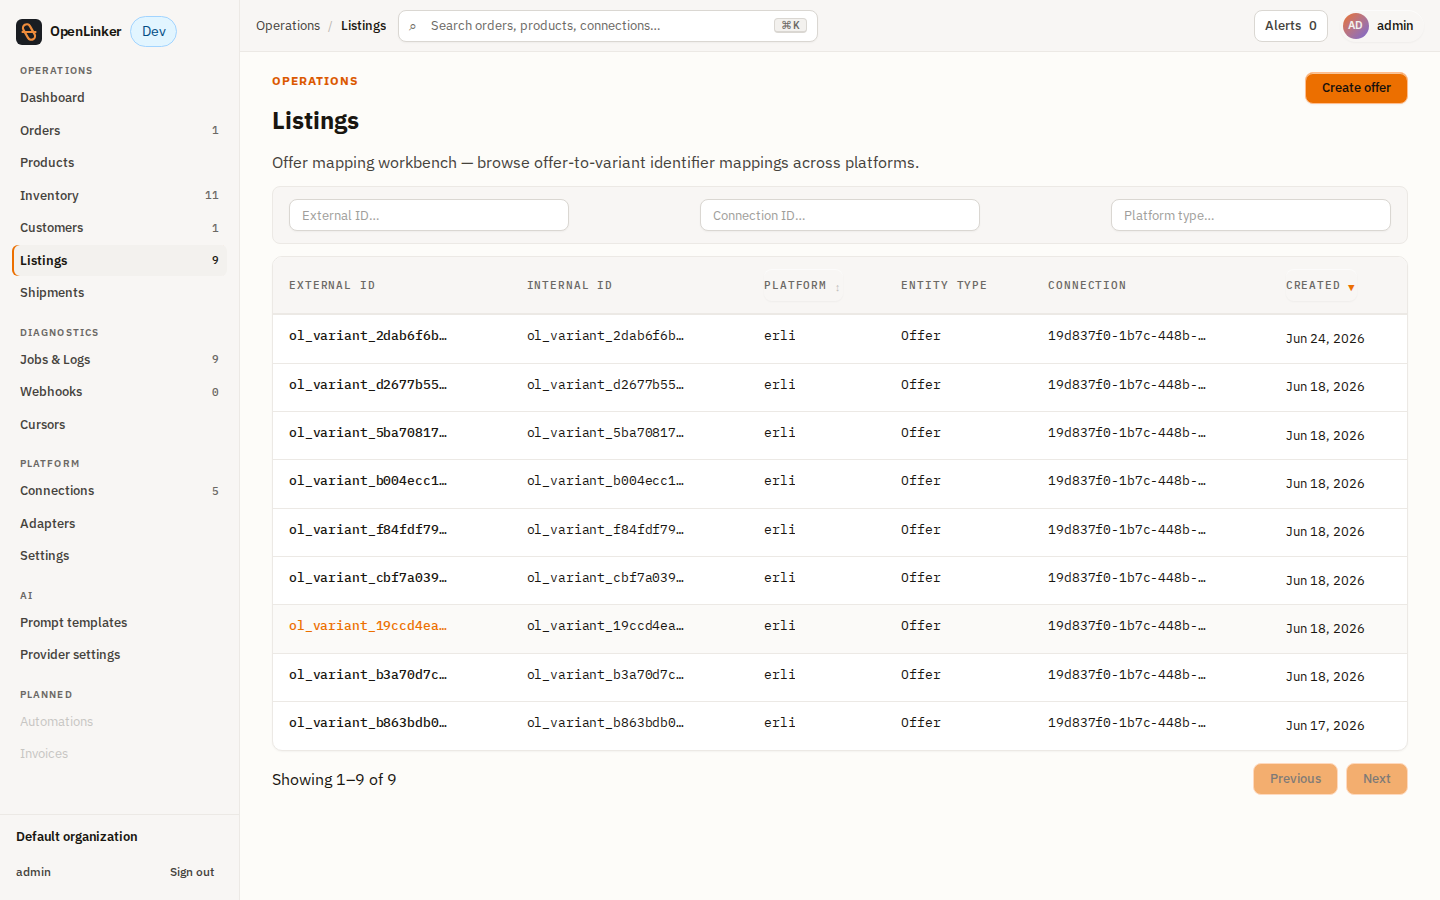The height and width of the screenshot is (900, 1440).
Task: Click the Operations breadcrumb link
Action: (x=288, y=26)
